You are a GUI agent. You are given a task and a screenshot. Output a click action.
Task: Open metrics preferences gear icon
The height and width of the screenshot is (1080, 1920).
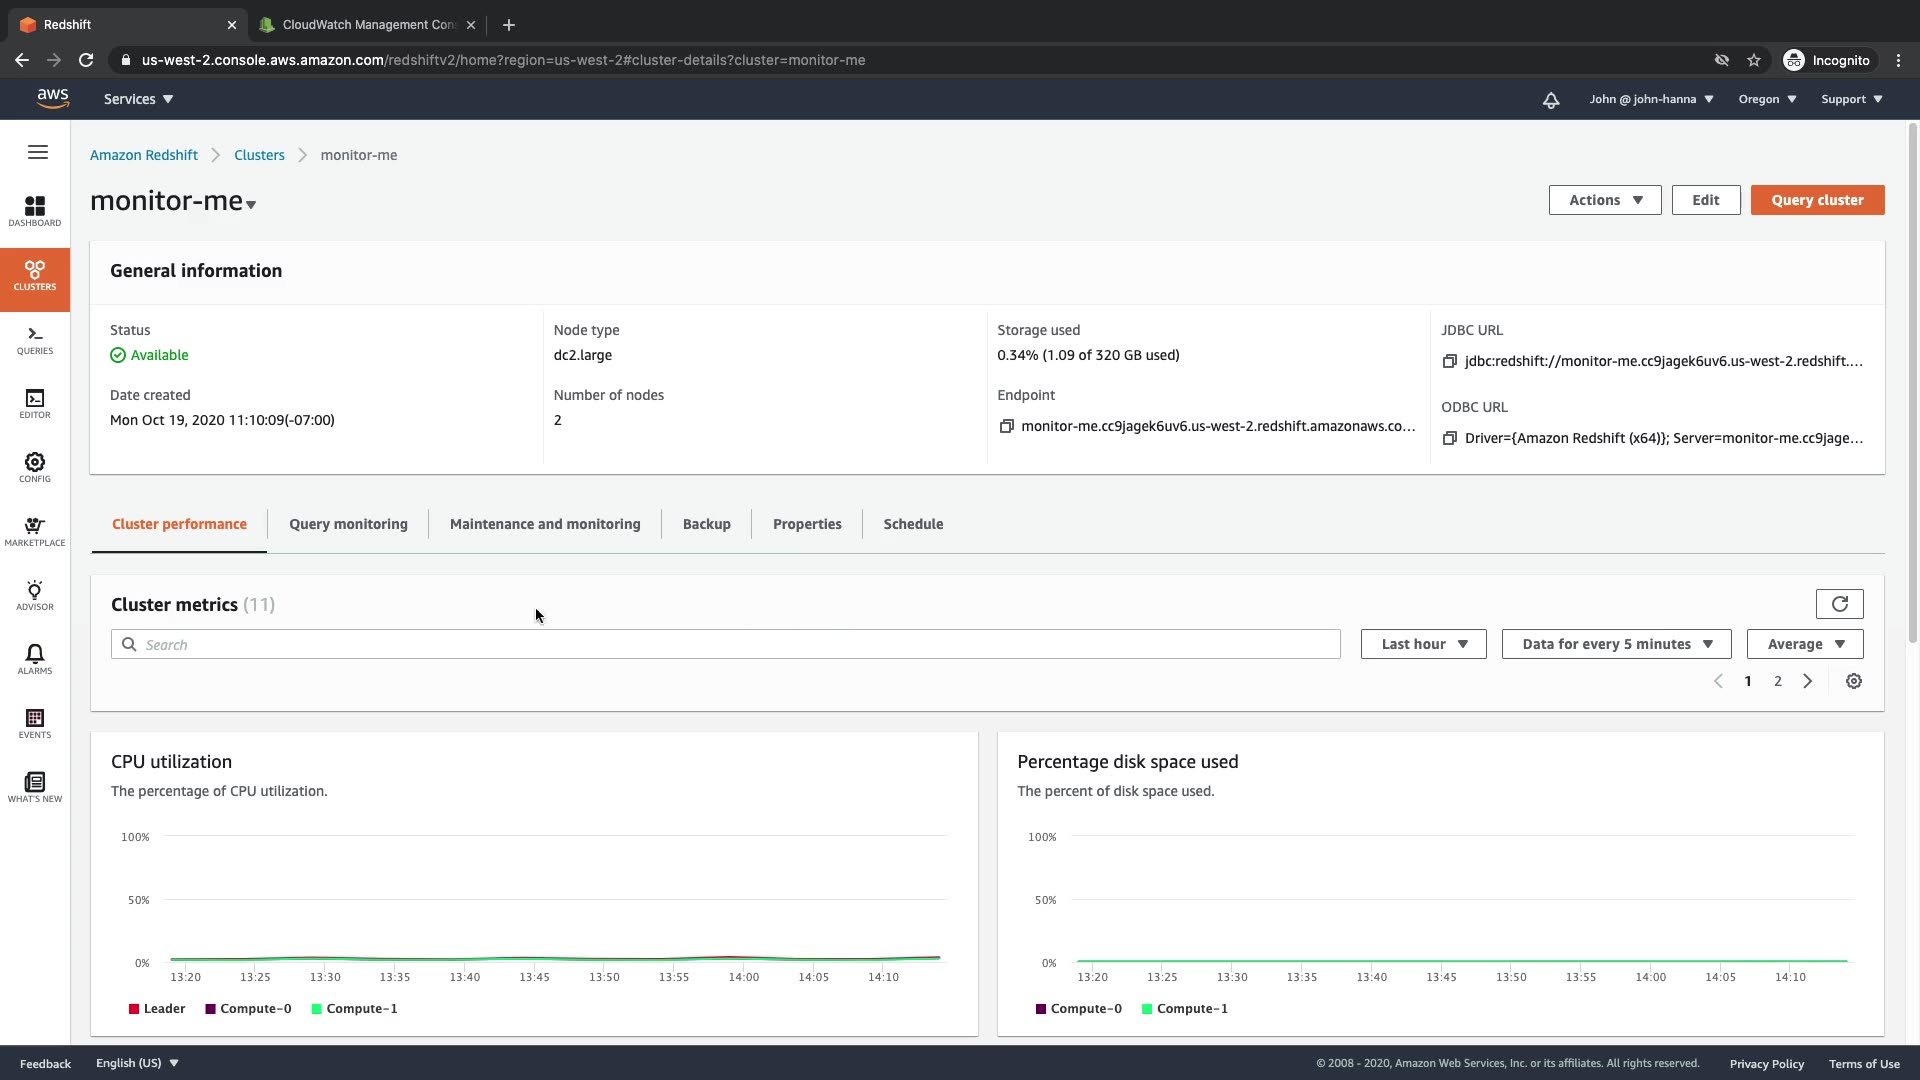coord(1853,681)
